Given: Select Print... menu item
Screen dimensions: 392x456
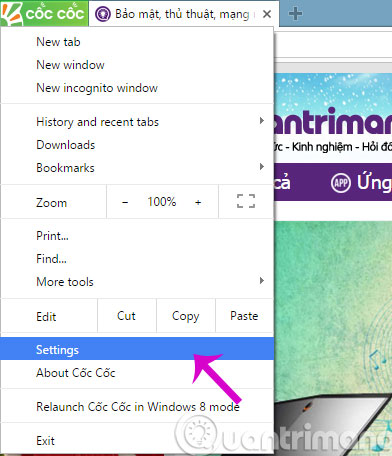Looking at the screenshot, I should pos(137,236).
